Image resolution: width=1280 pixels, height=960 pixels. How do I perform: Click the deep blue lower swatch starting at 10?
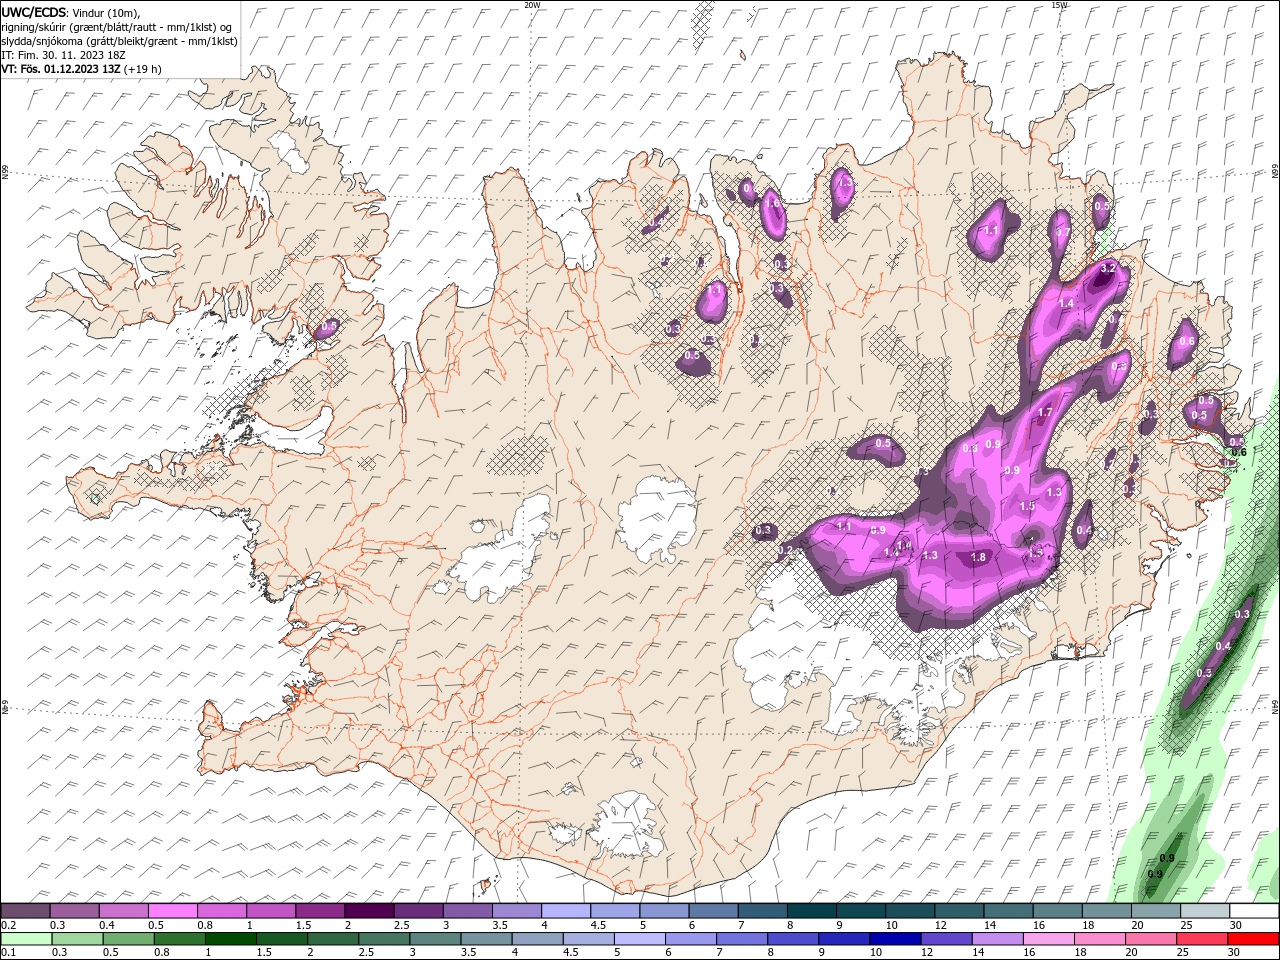pos(895,939)
